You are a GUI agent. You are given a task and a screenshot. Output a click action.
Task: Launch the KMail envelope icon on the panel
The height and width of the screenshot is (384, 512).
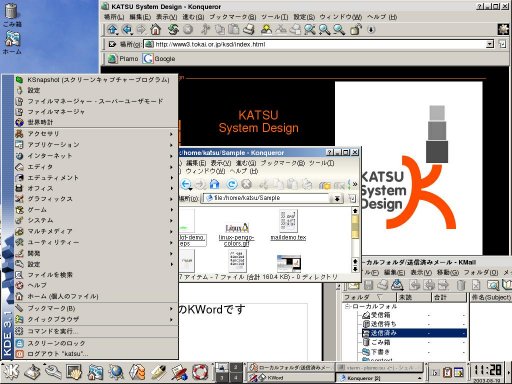[137, 372]
